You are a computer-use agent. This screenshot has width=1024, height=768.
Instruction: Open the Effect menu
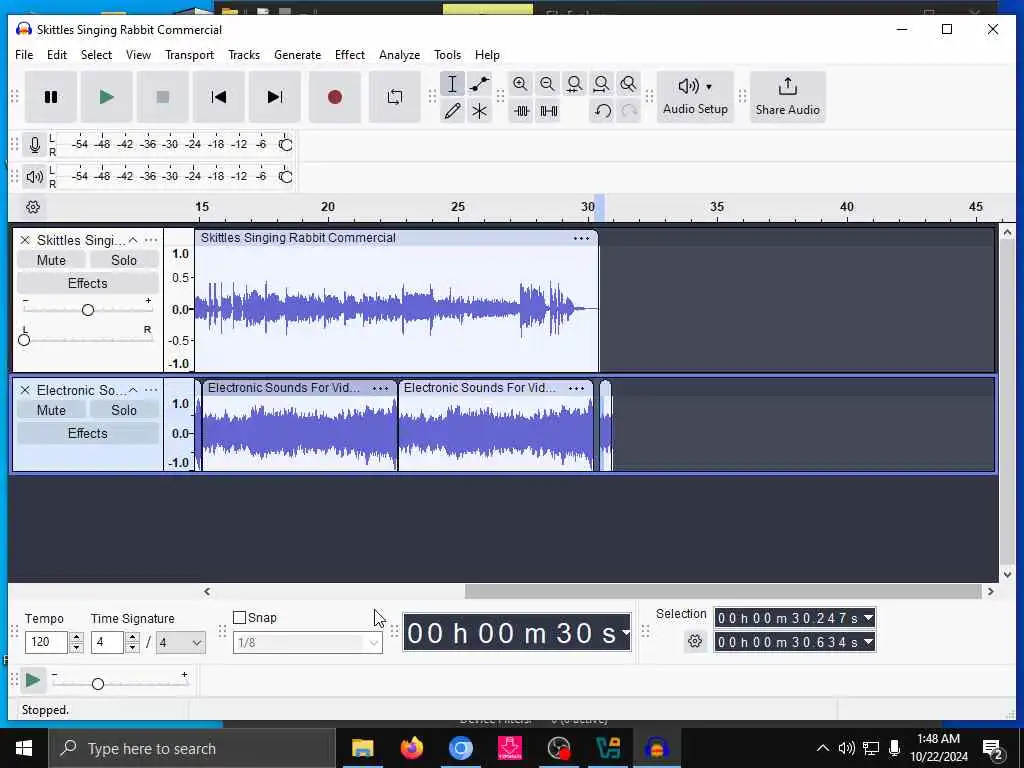click(x=349, y=55)
